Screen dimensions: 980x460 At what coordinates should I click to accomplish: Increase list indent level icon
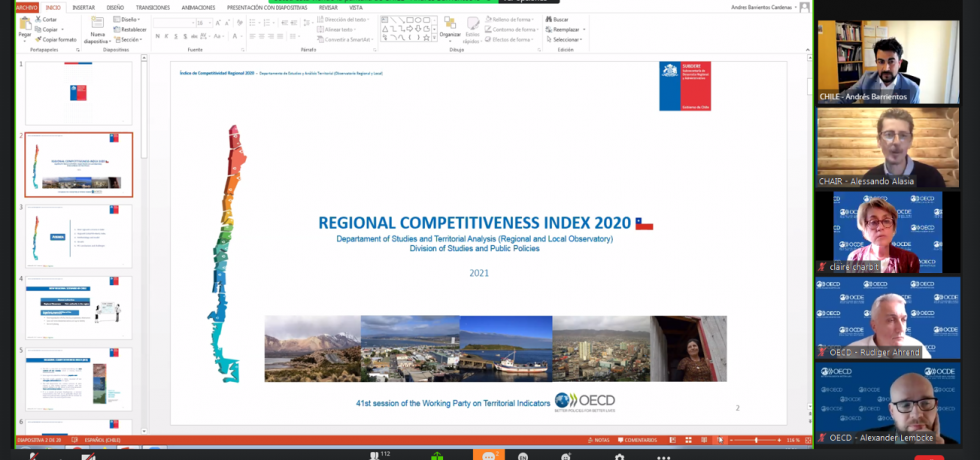pos(294,22)
